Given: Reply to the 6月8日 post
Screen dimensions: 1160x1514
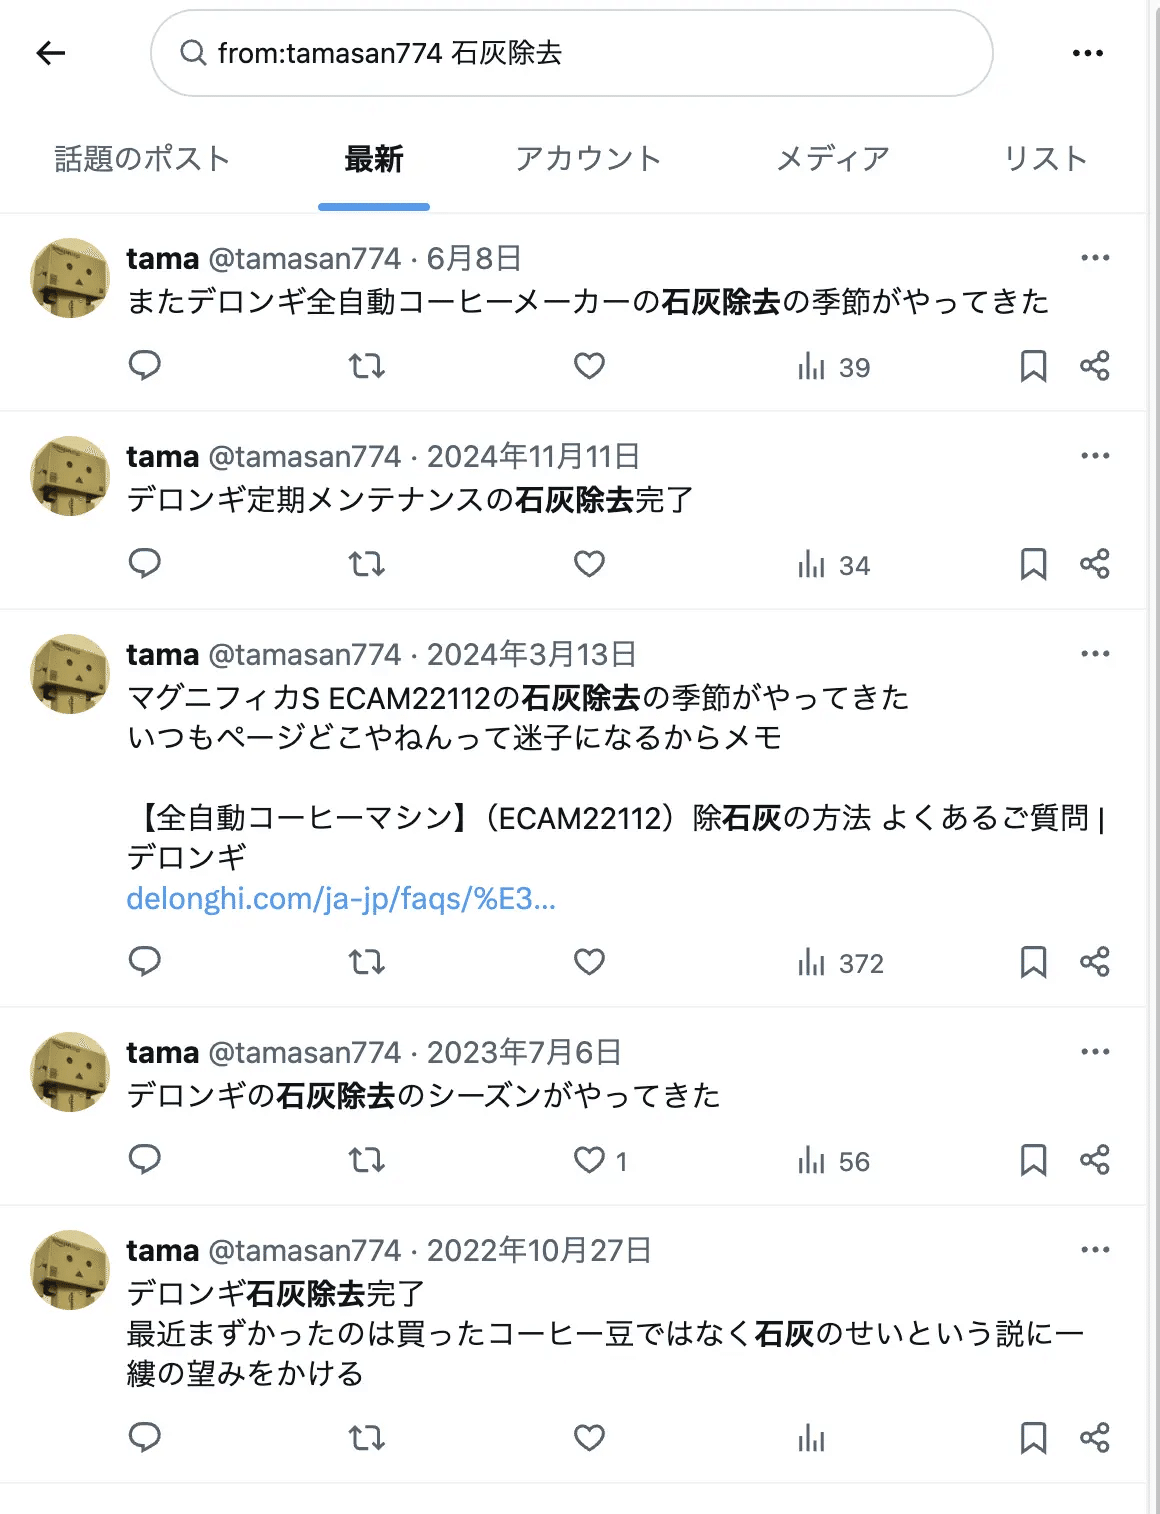Looking at the screenshot, I should pos(145,366).
